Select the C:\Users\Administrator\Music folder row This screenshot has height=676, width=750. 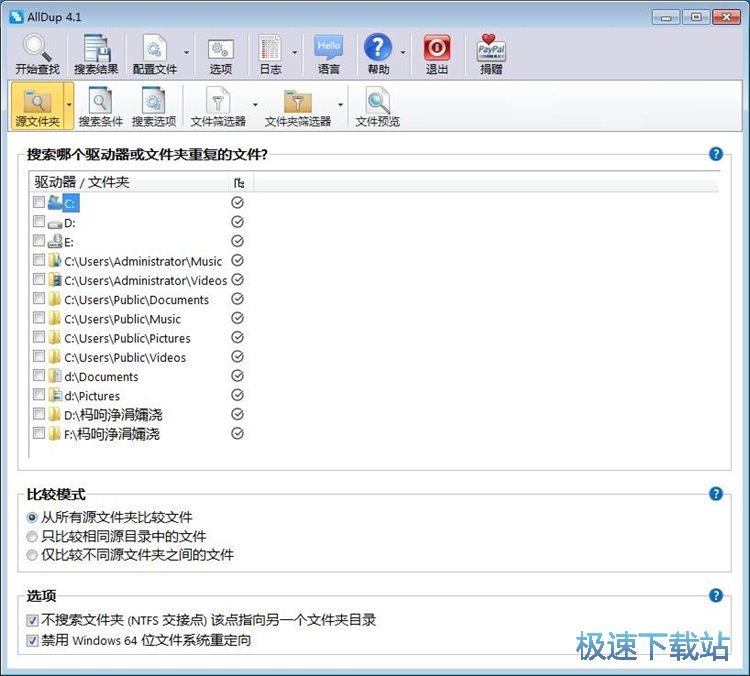(143, 261)
